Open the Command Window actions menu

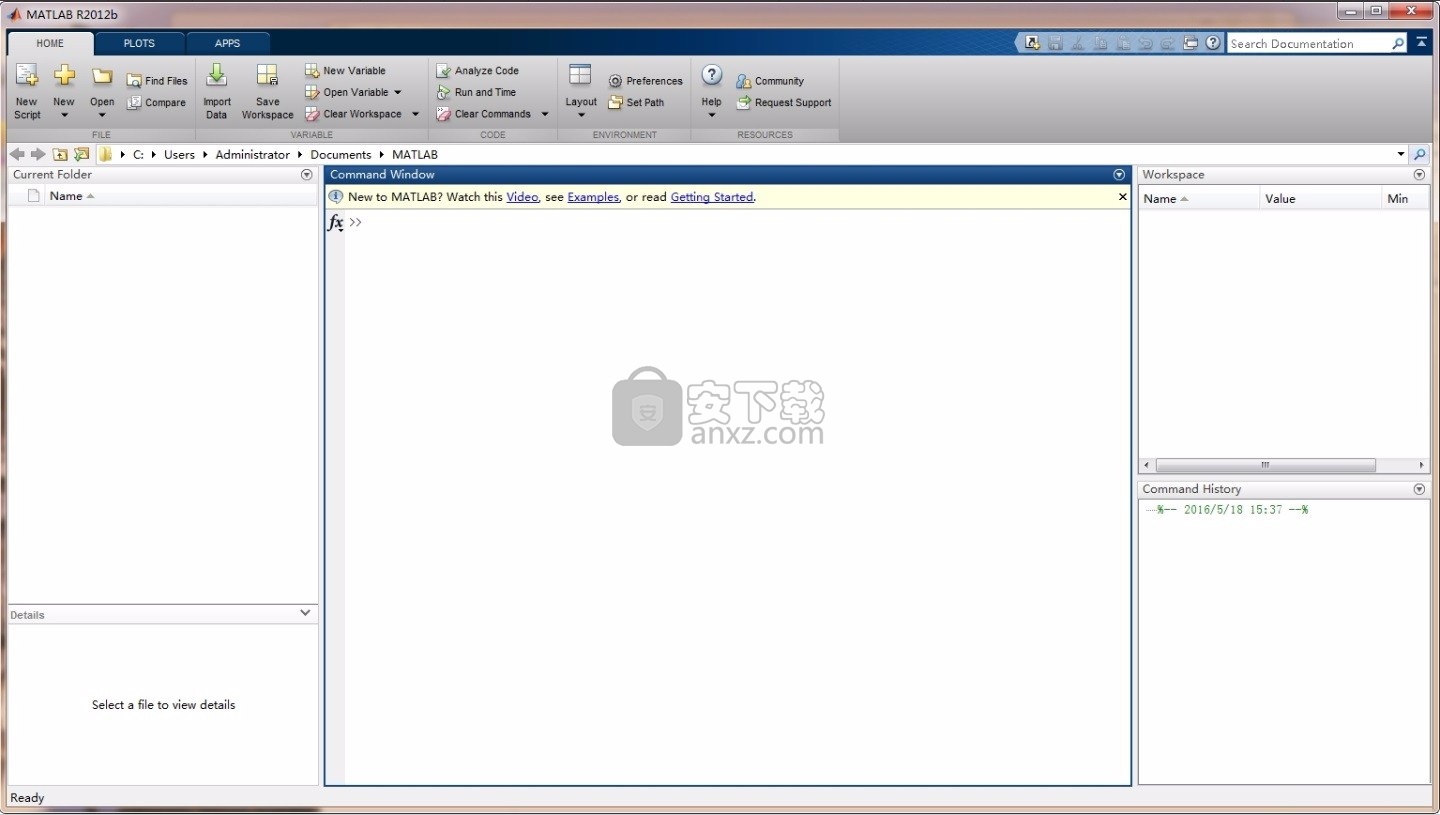click(x=1119, y=175)
